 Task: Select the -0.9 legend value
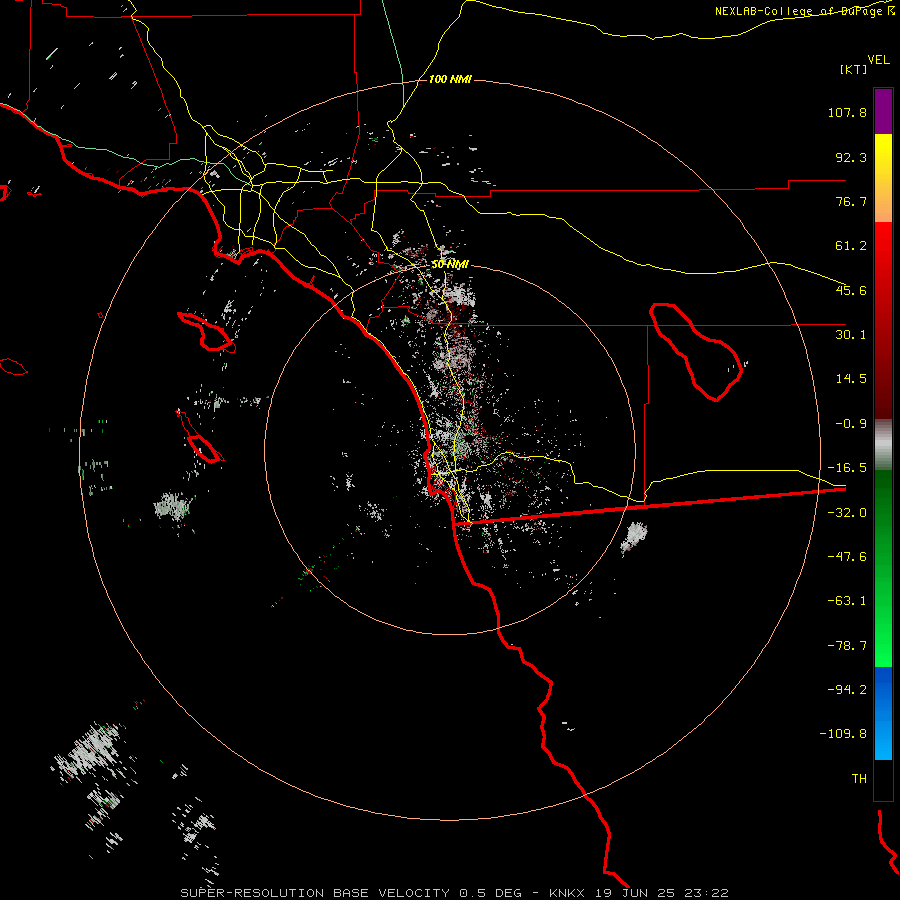[851, 424]
